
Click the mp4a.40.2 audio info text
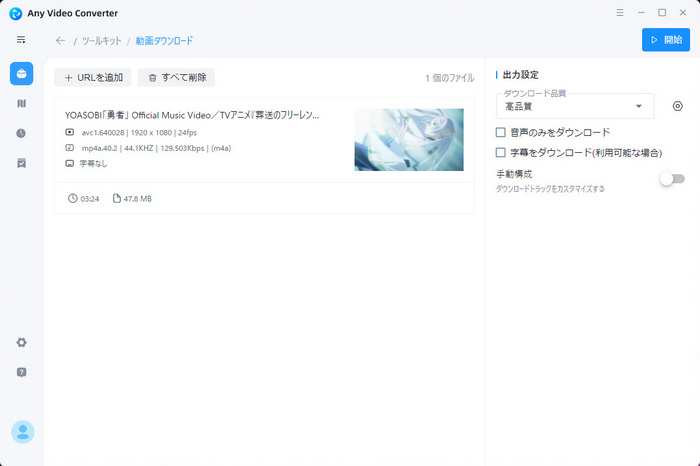(x=156, y=148)
